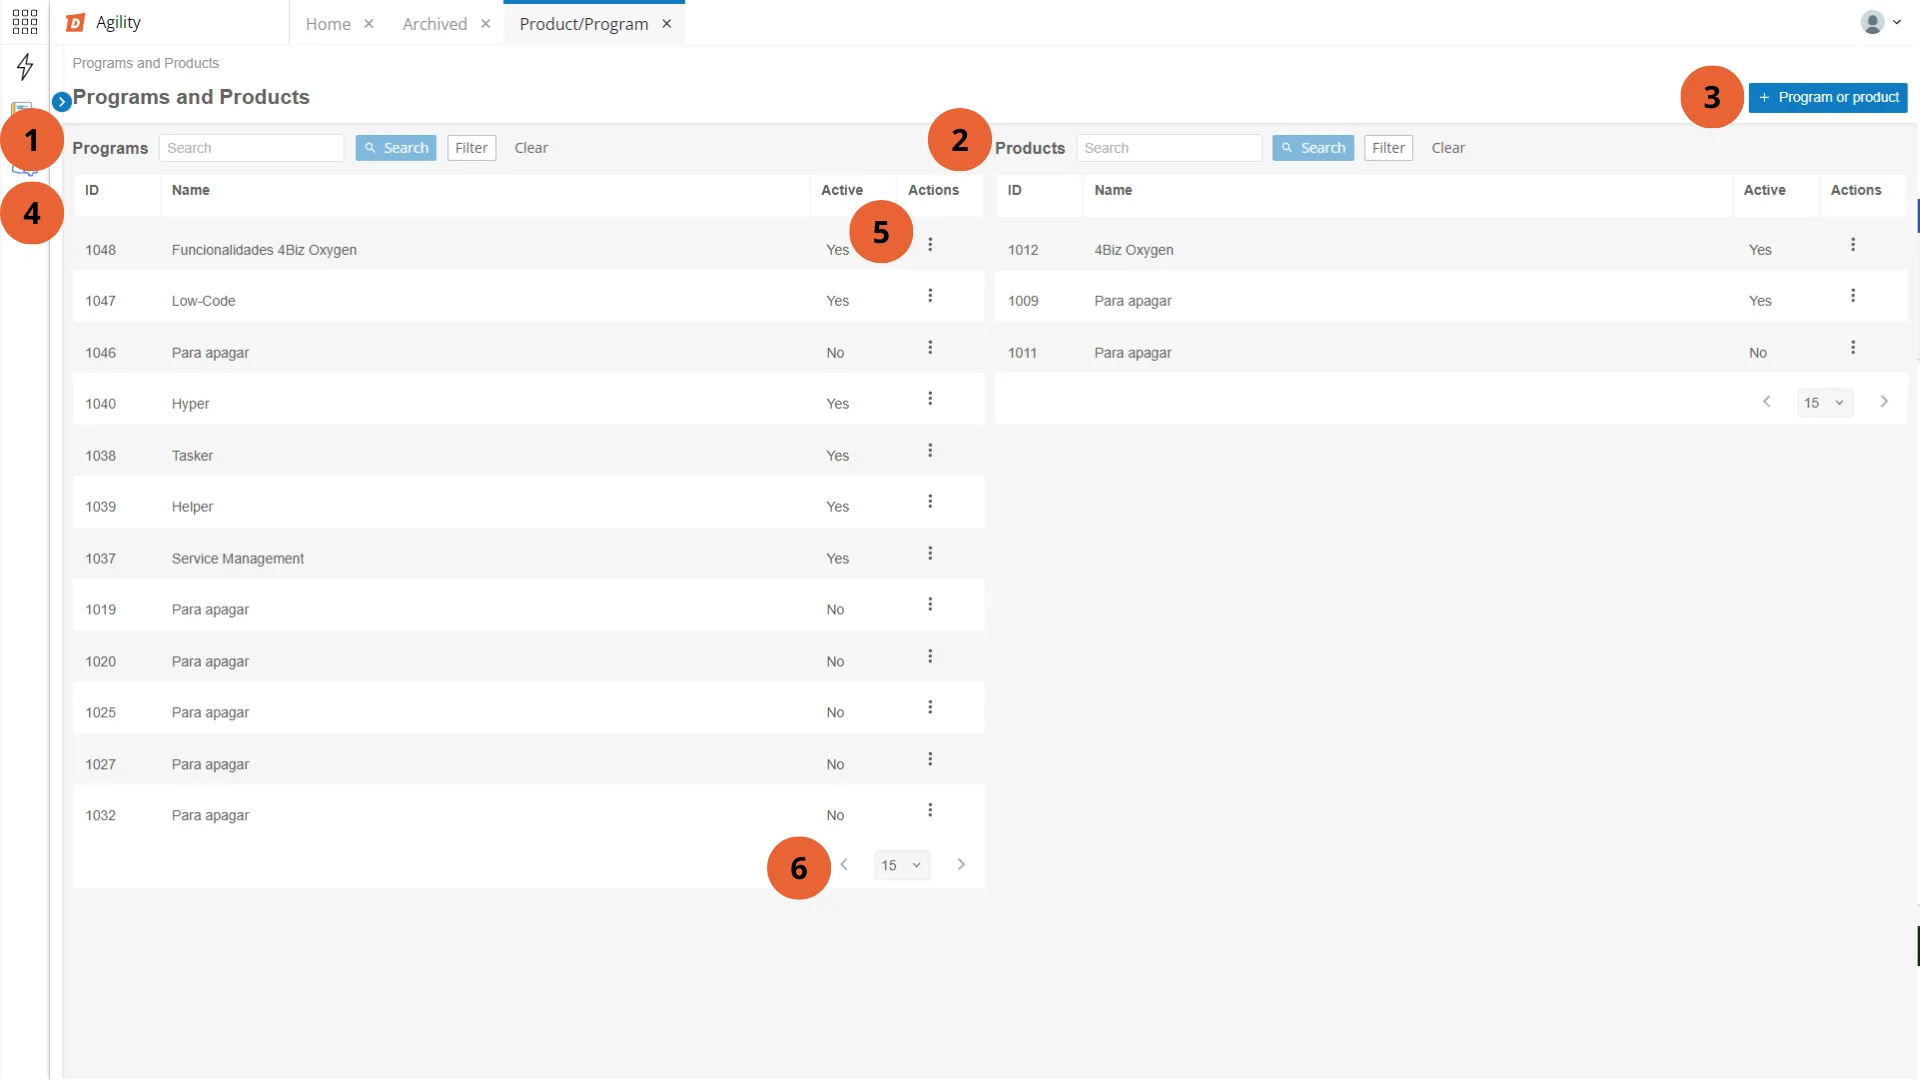Open actions menu for Helper program
Image resolution: width=1920 pixels, height=1080 pixels.
(x=930, y=502)
